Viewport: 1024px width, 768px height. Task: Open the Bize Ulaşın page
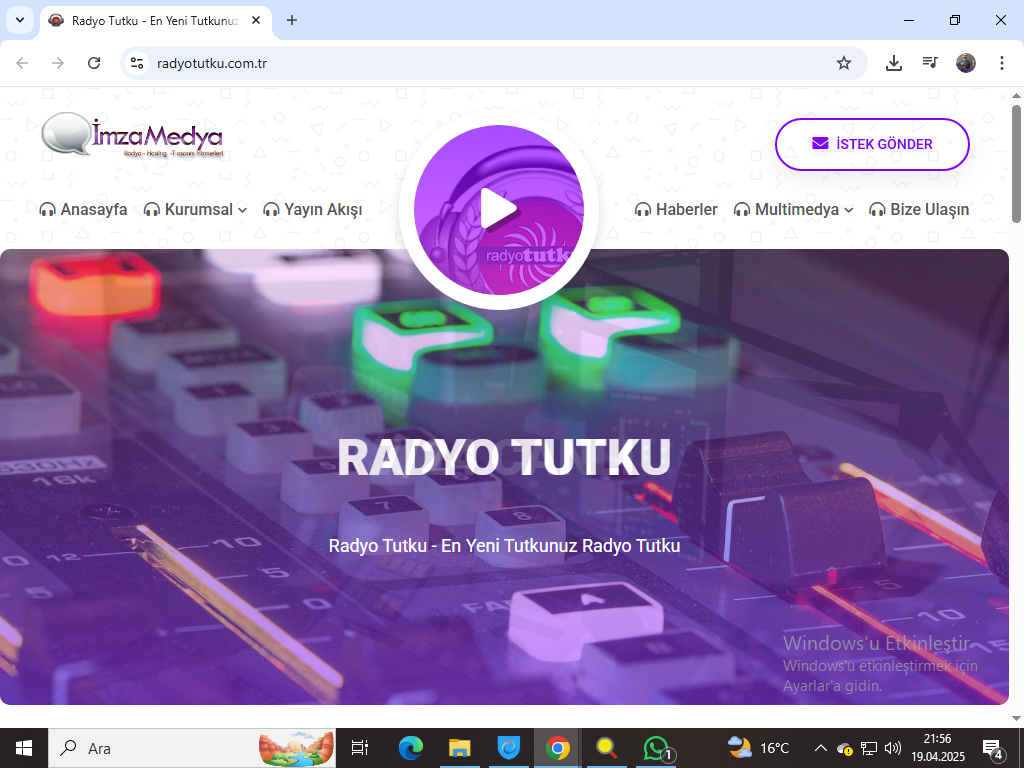click(919, 210)
